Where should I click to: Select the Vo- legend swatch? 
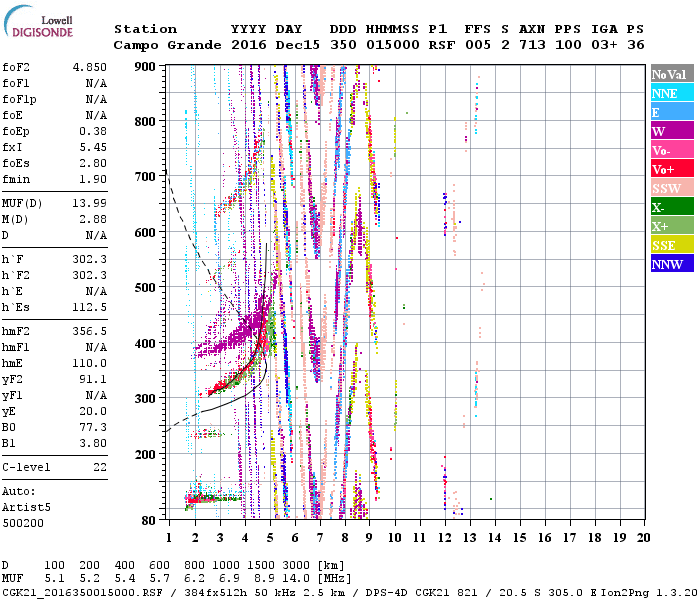click(672, 150)
